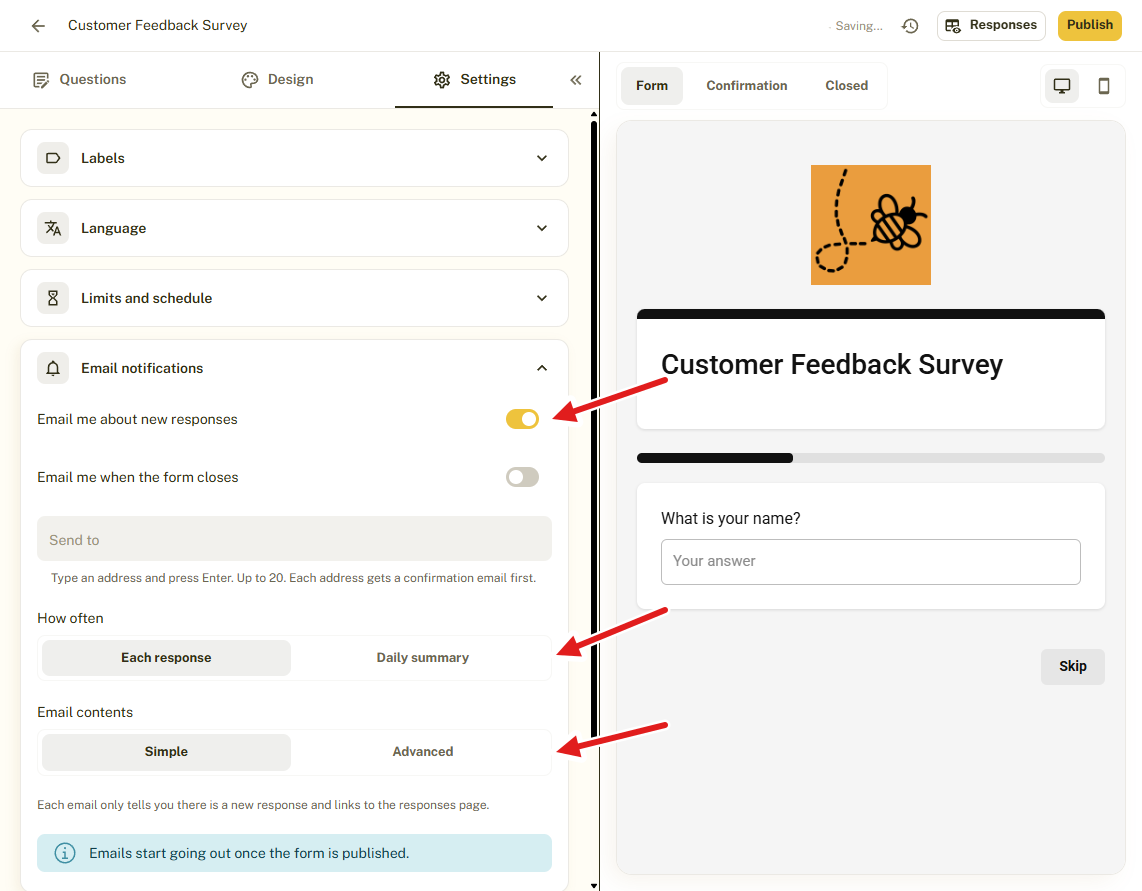Expand Limits and schedule section
The image size is (1142, 891).
click(294, 298)
